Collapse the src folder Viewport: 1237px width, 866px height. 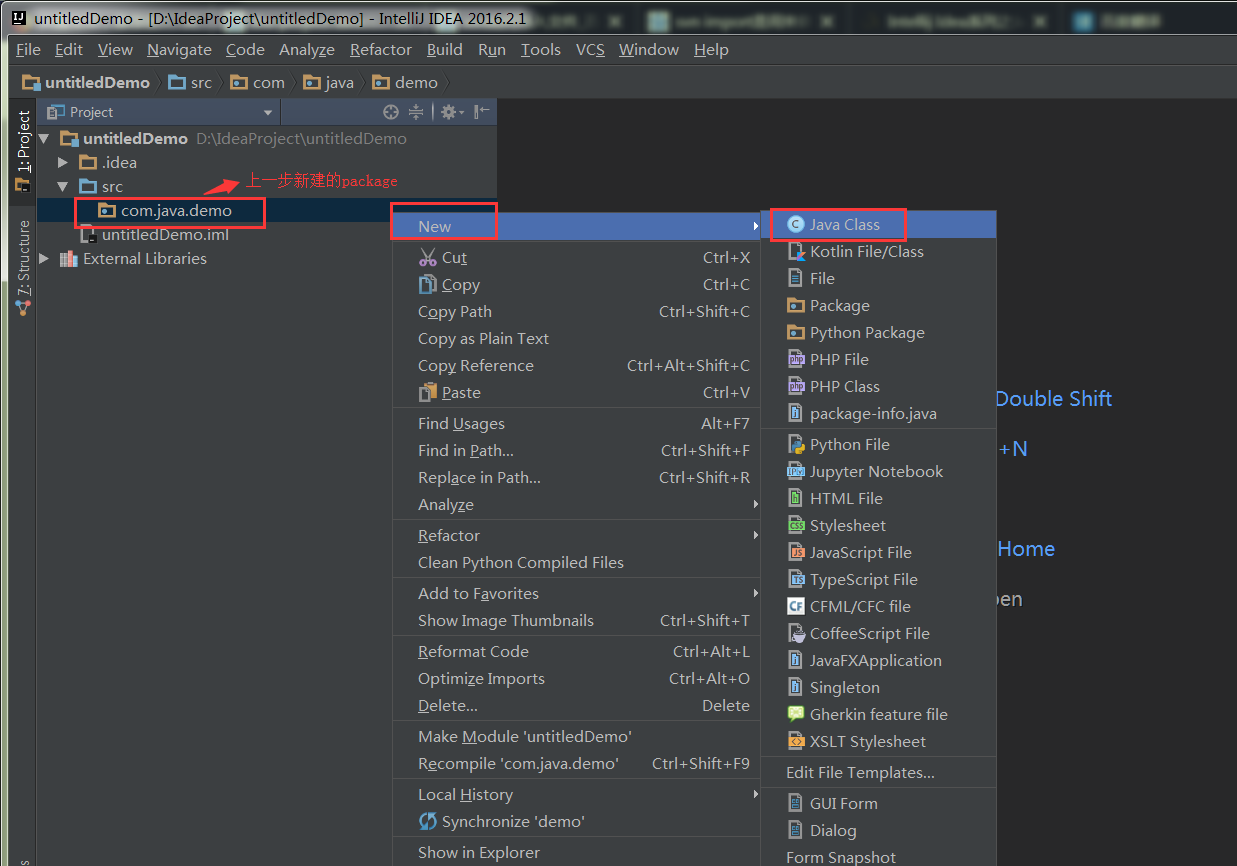tap(63, 187)
